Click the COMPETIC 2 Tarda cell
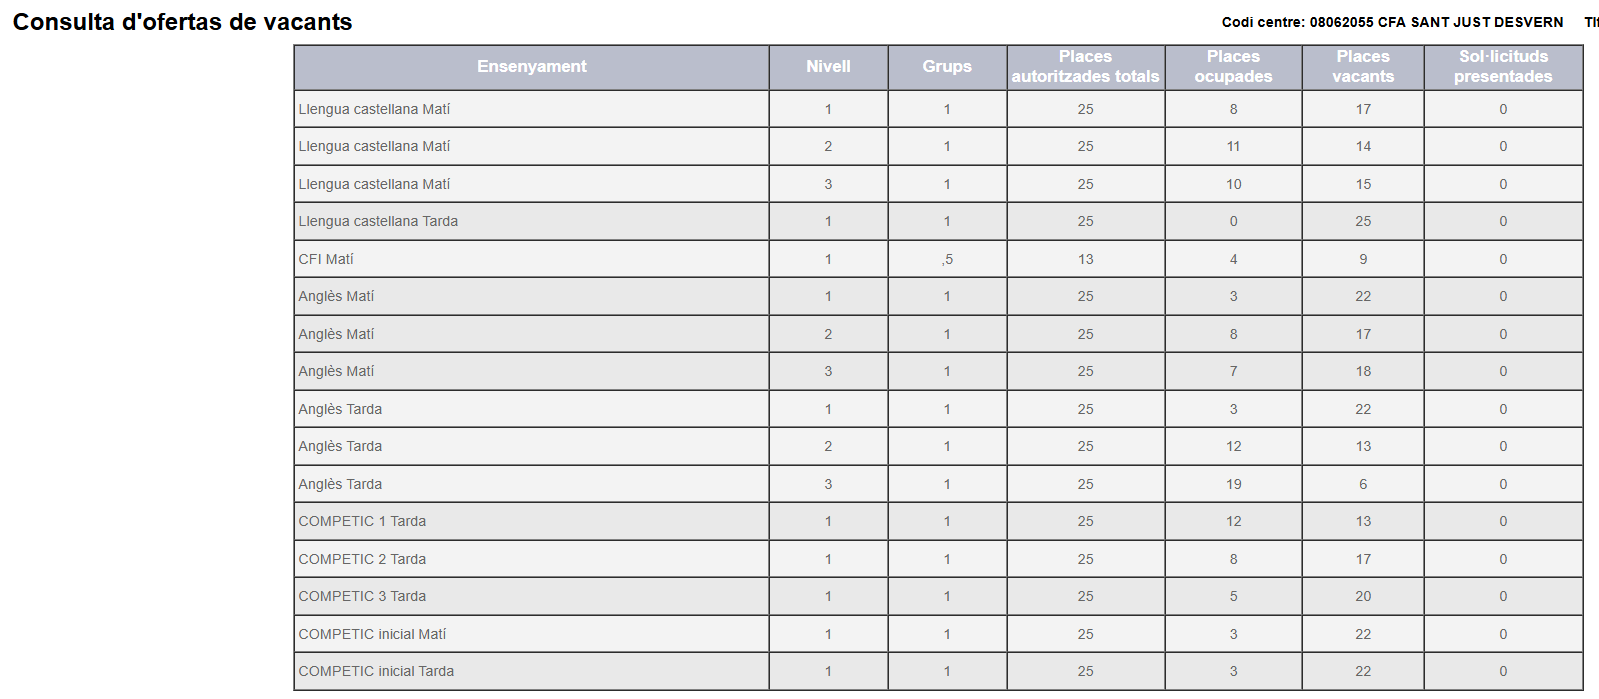This screenshot has height=699, width=1599. 362,559
